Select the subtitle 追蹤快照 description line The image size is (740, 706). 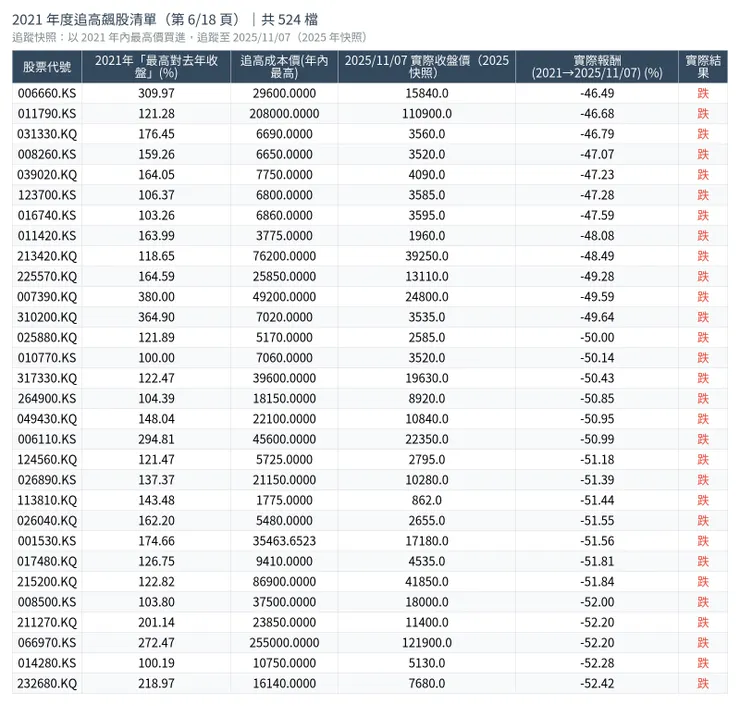190,37
